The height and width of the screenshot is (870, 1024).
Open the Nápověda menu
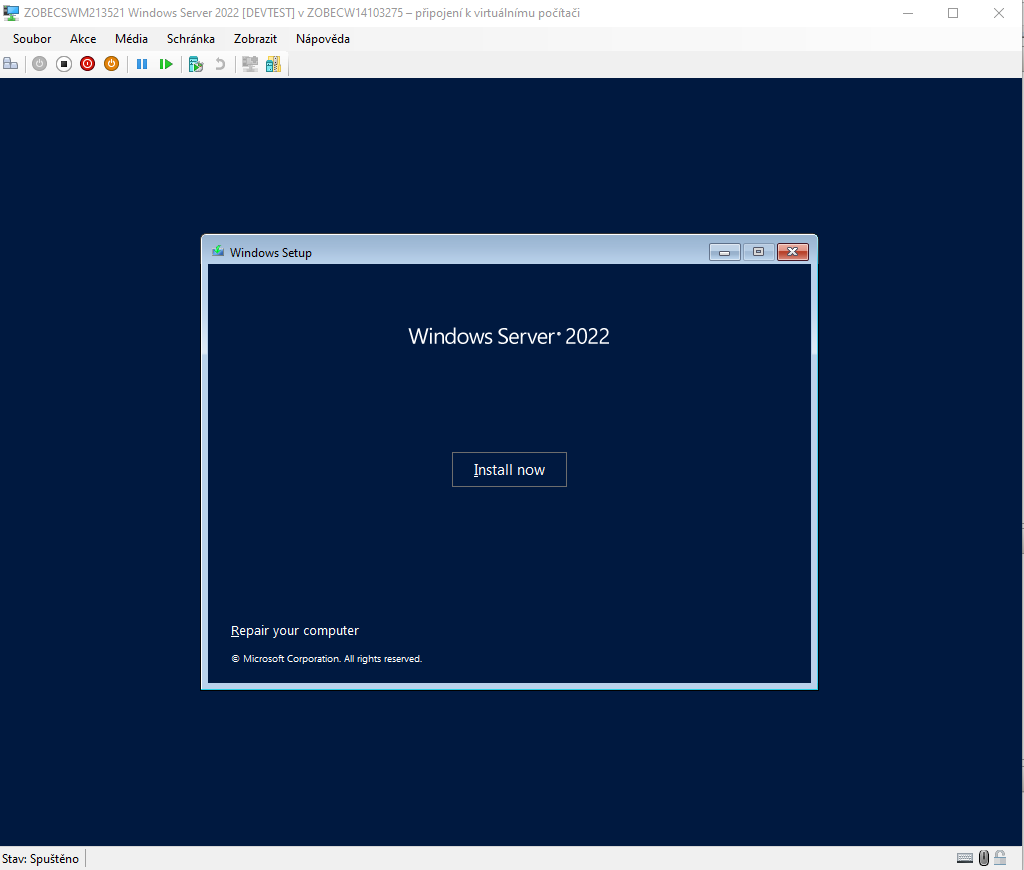(x=323, y=39)
